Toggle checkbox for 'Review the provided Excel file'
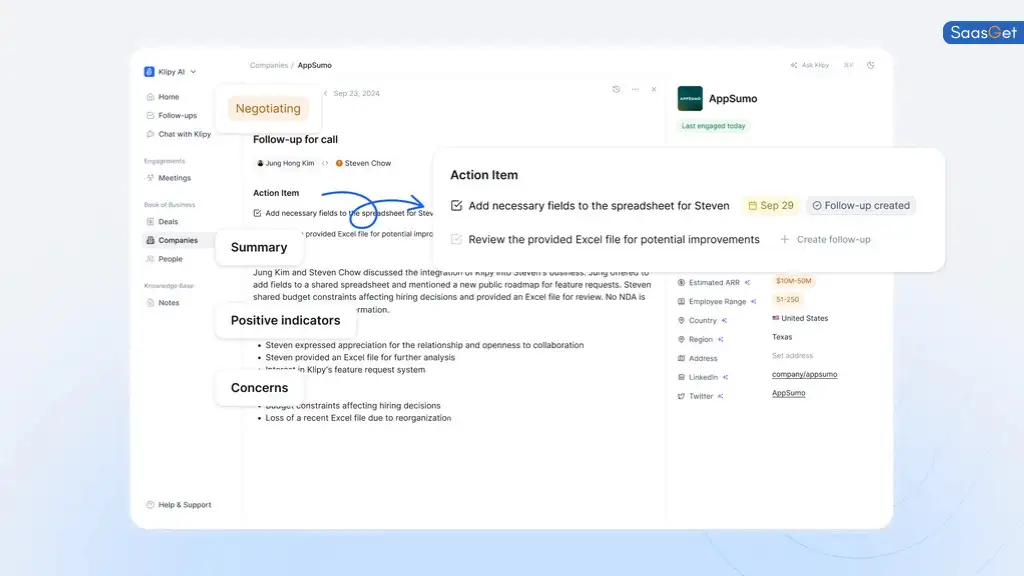 (x=456, y=240)
